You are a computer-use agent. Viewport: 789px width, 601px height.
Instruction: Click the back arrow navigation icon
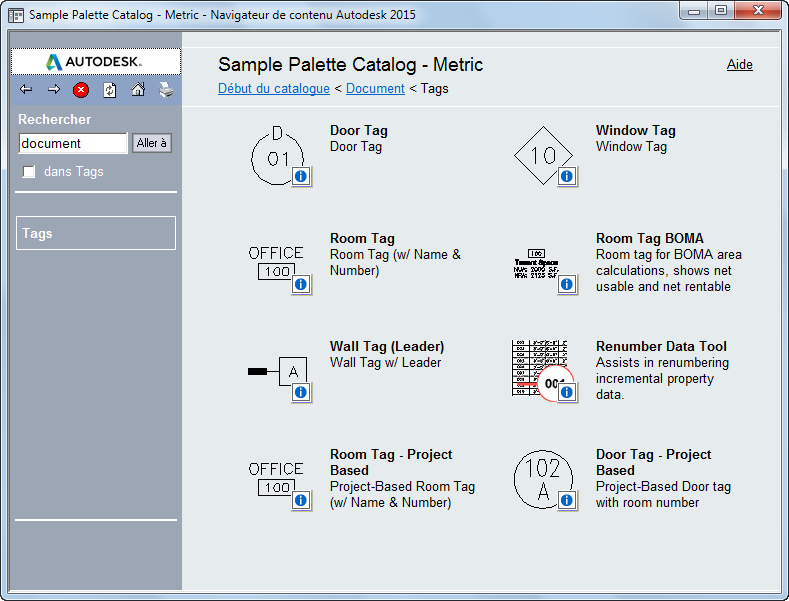pos(26,90)
